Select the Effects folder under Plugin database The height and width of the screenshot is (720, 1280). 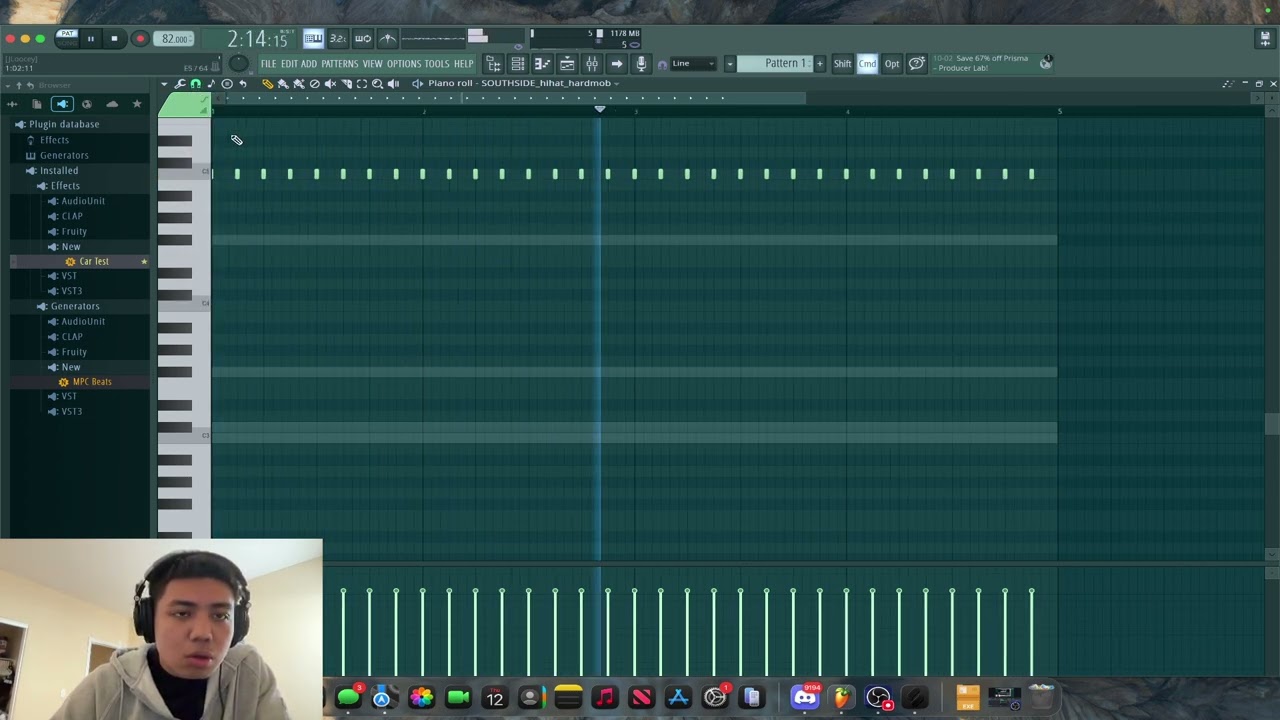[x=54, y=140]
